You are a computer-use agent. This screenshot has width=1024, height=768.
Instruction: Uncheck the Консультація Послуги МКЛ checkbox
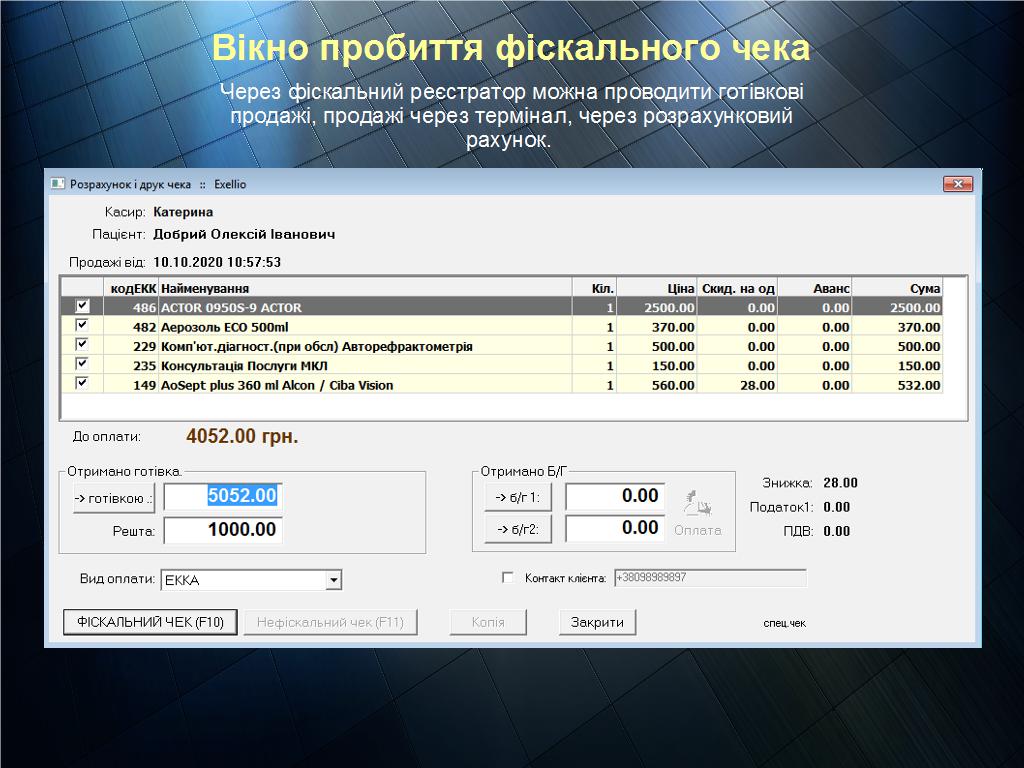click(82, 365)
